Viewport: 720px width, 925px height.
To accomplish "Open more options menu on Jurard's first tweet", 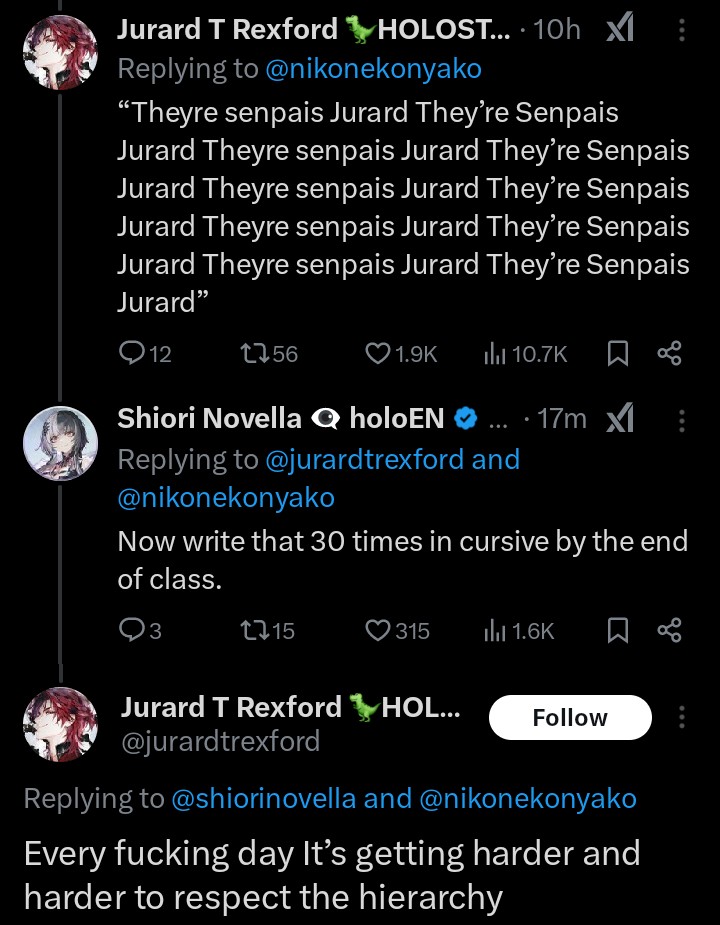I will pos(682,31).
